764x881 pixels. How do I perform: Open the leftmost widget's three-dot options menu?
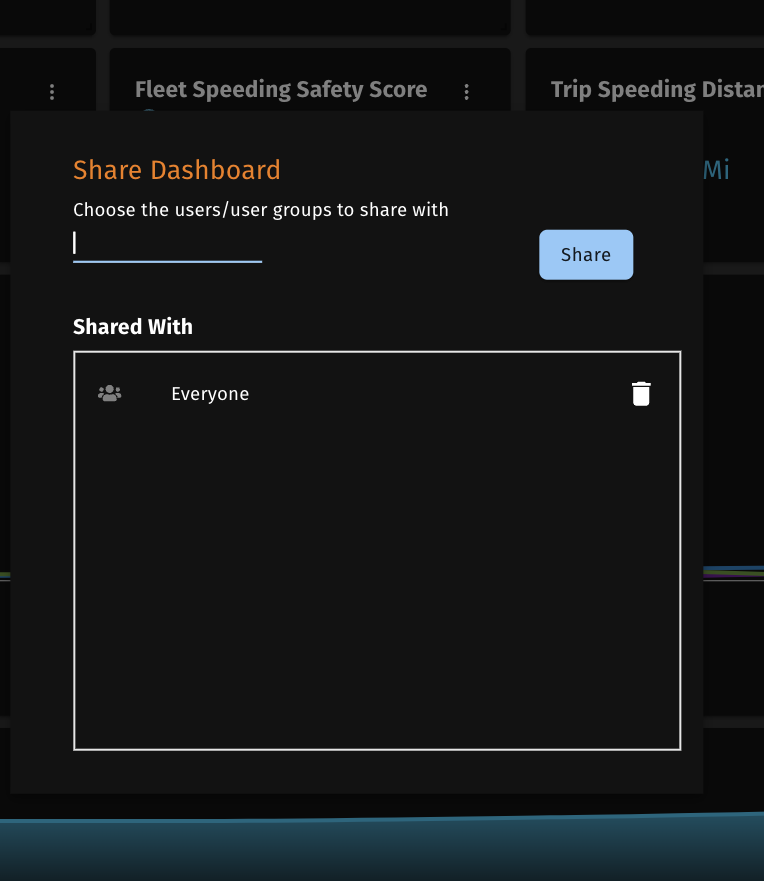click(x=52, y=92)
